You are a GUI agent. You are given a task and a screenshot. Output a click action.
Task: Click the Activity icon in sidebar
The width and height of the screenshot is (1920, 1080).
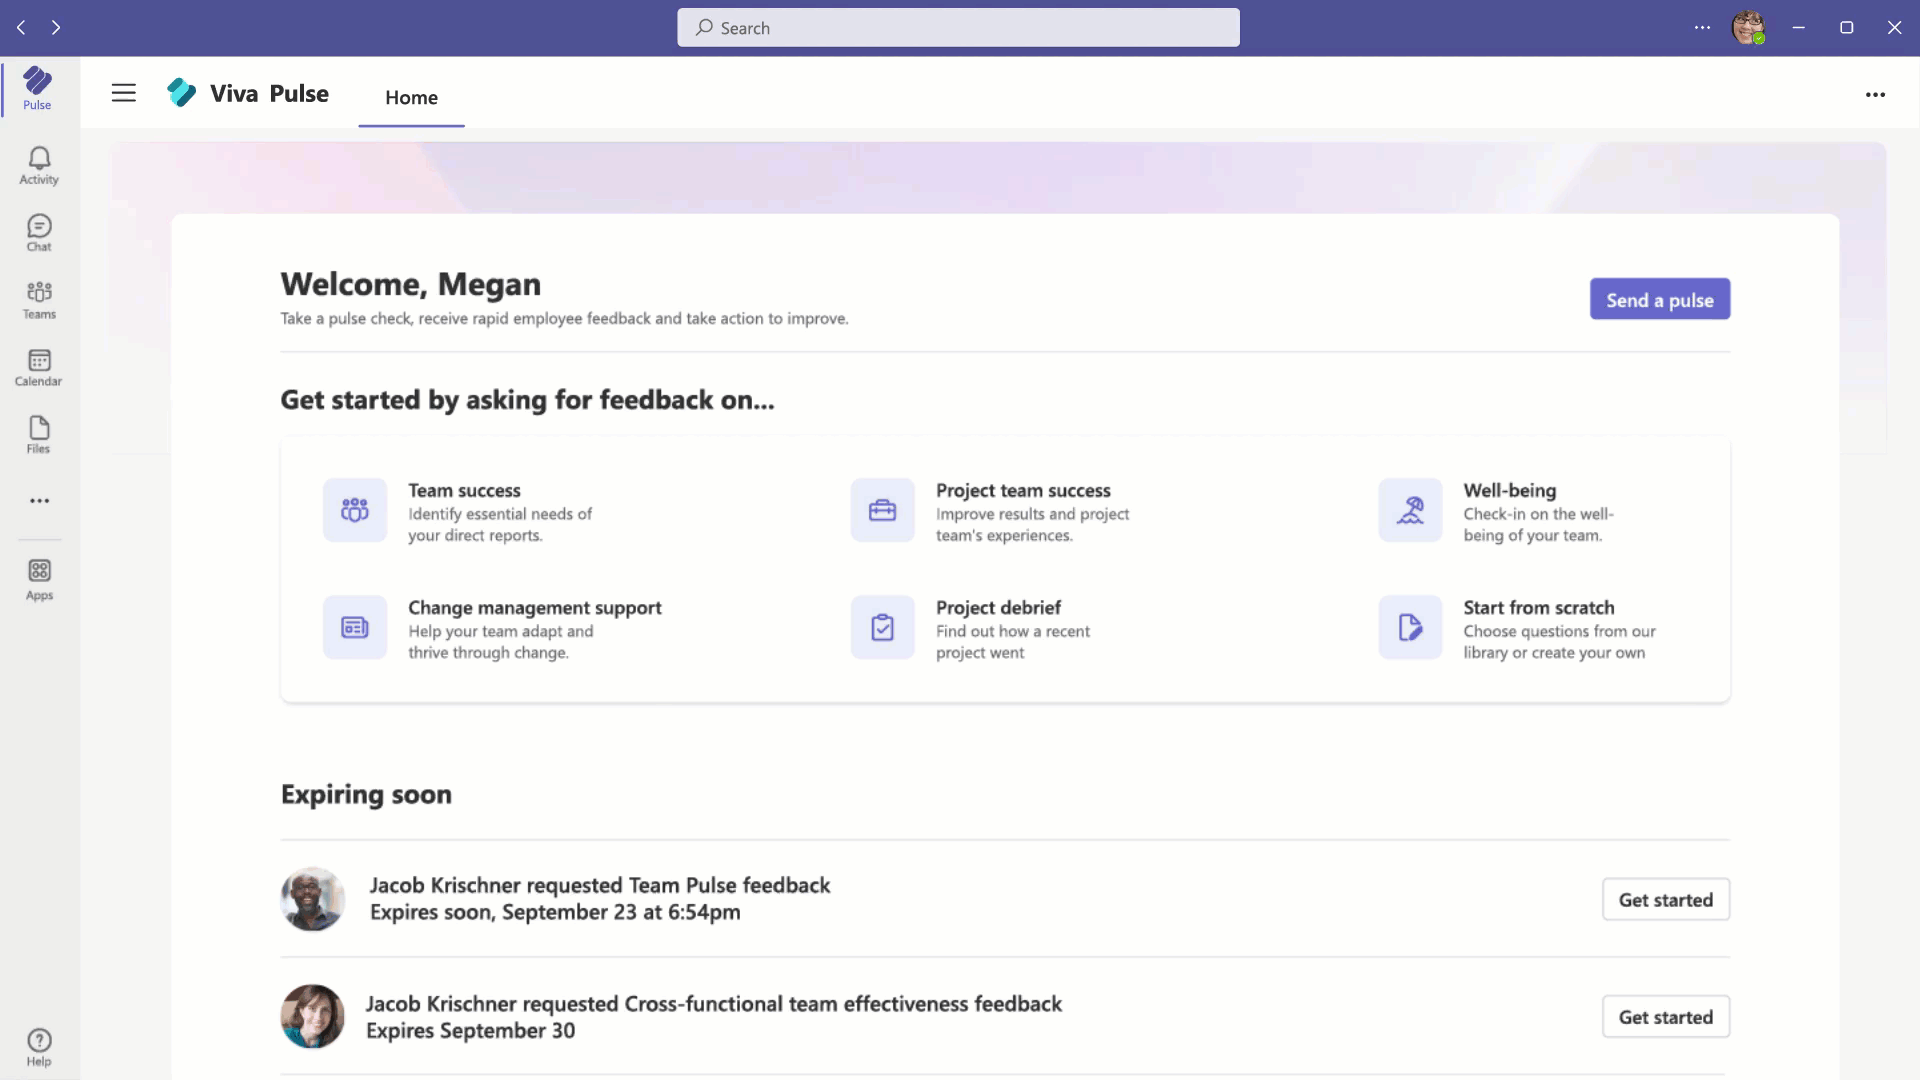38,164
